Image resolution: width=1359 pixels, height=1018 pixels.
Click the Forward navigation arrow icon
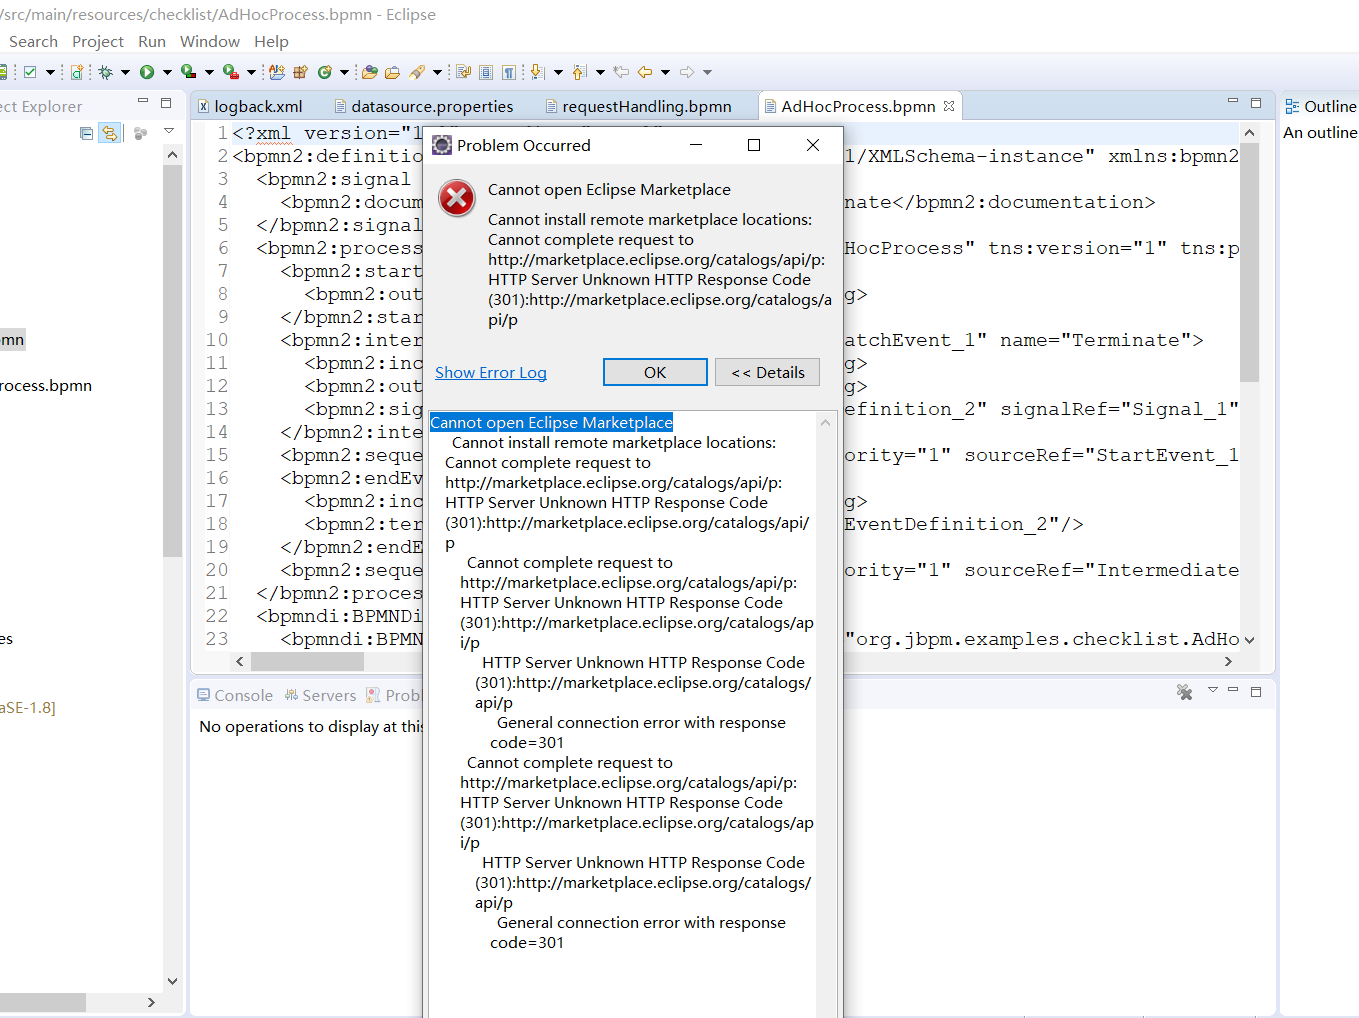(x=686, y=72)
